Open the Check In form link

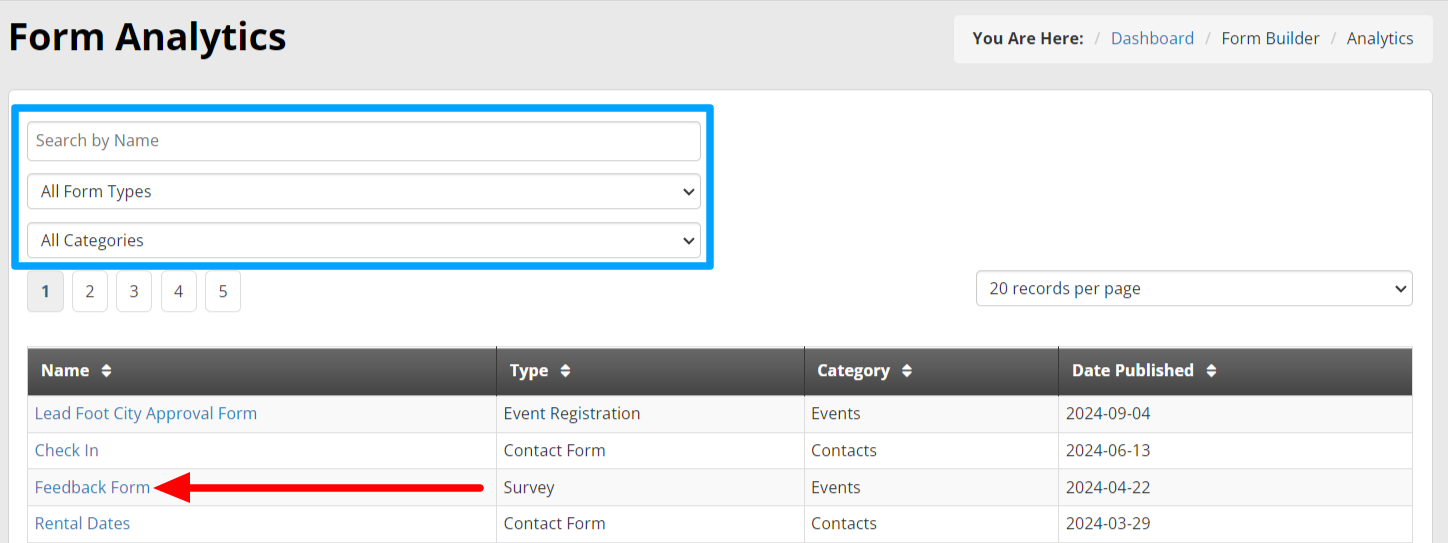click(67, 451)
